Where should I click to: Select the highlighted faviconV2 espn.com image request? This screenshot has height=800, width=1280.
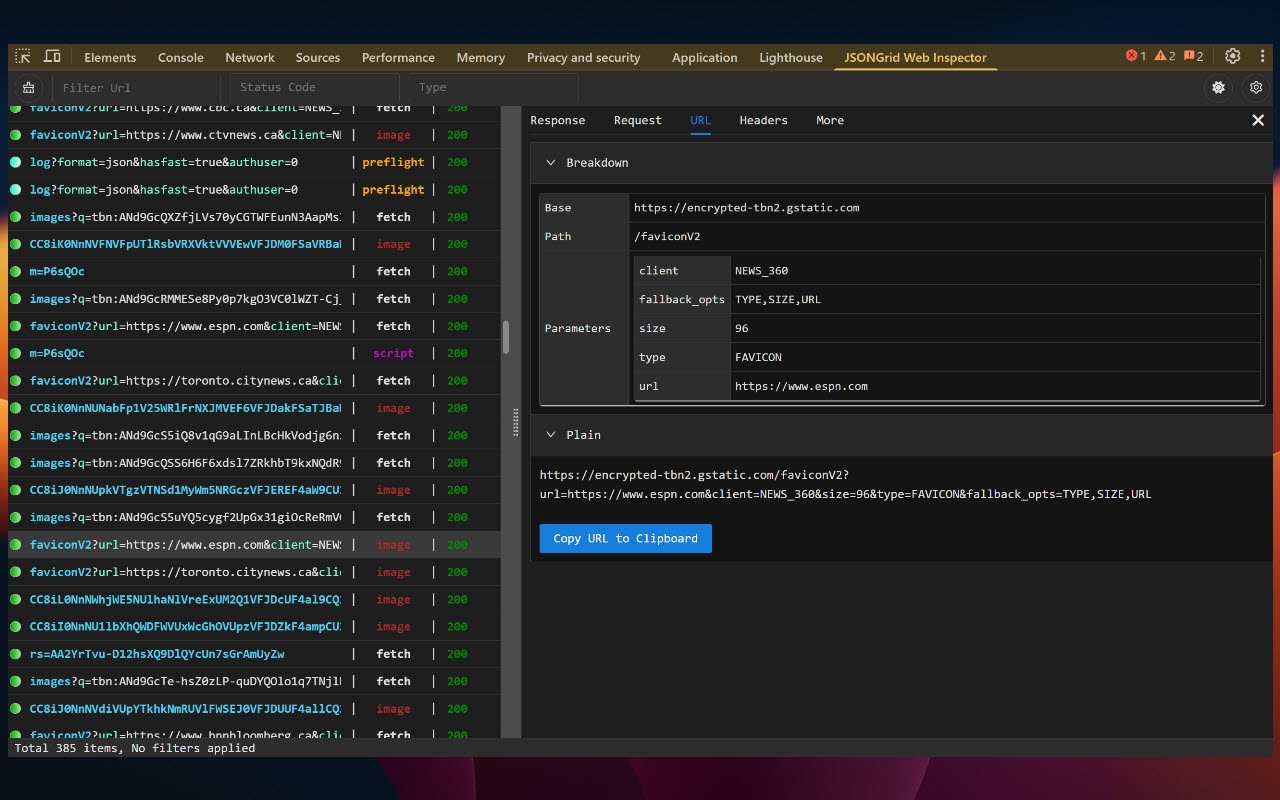click(x=255, y=545)
